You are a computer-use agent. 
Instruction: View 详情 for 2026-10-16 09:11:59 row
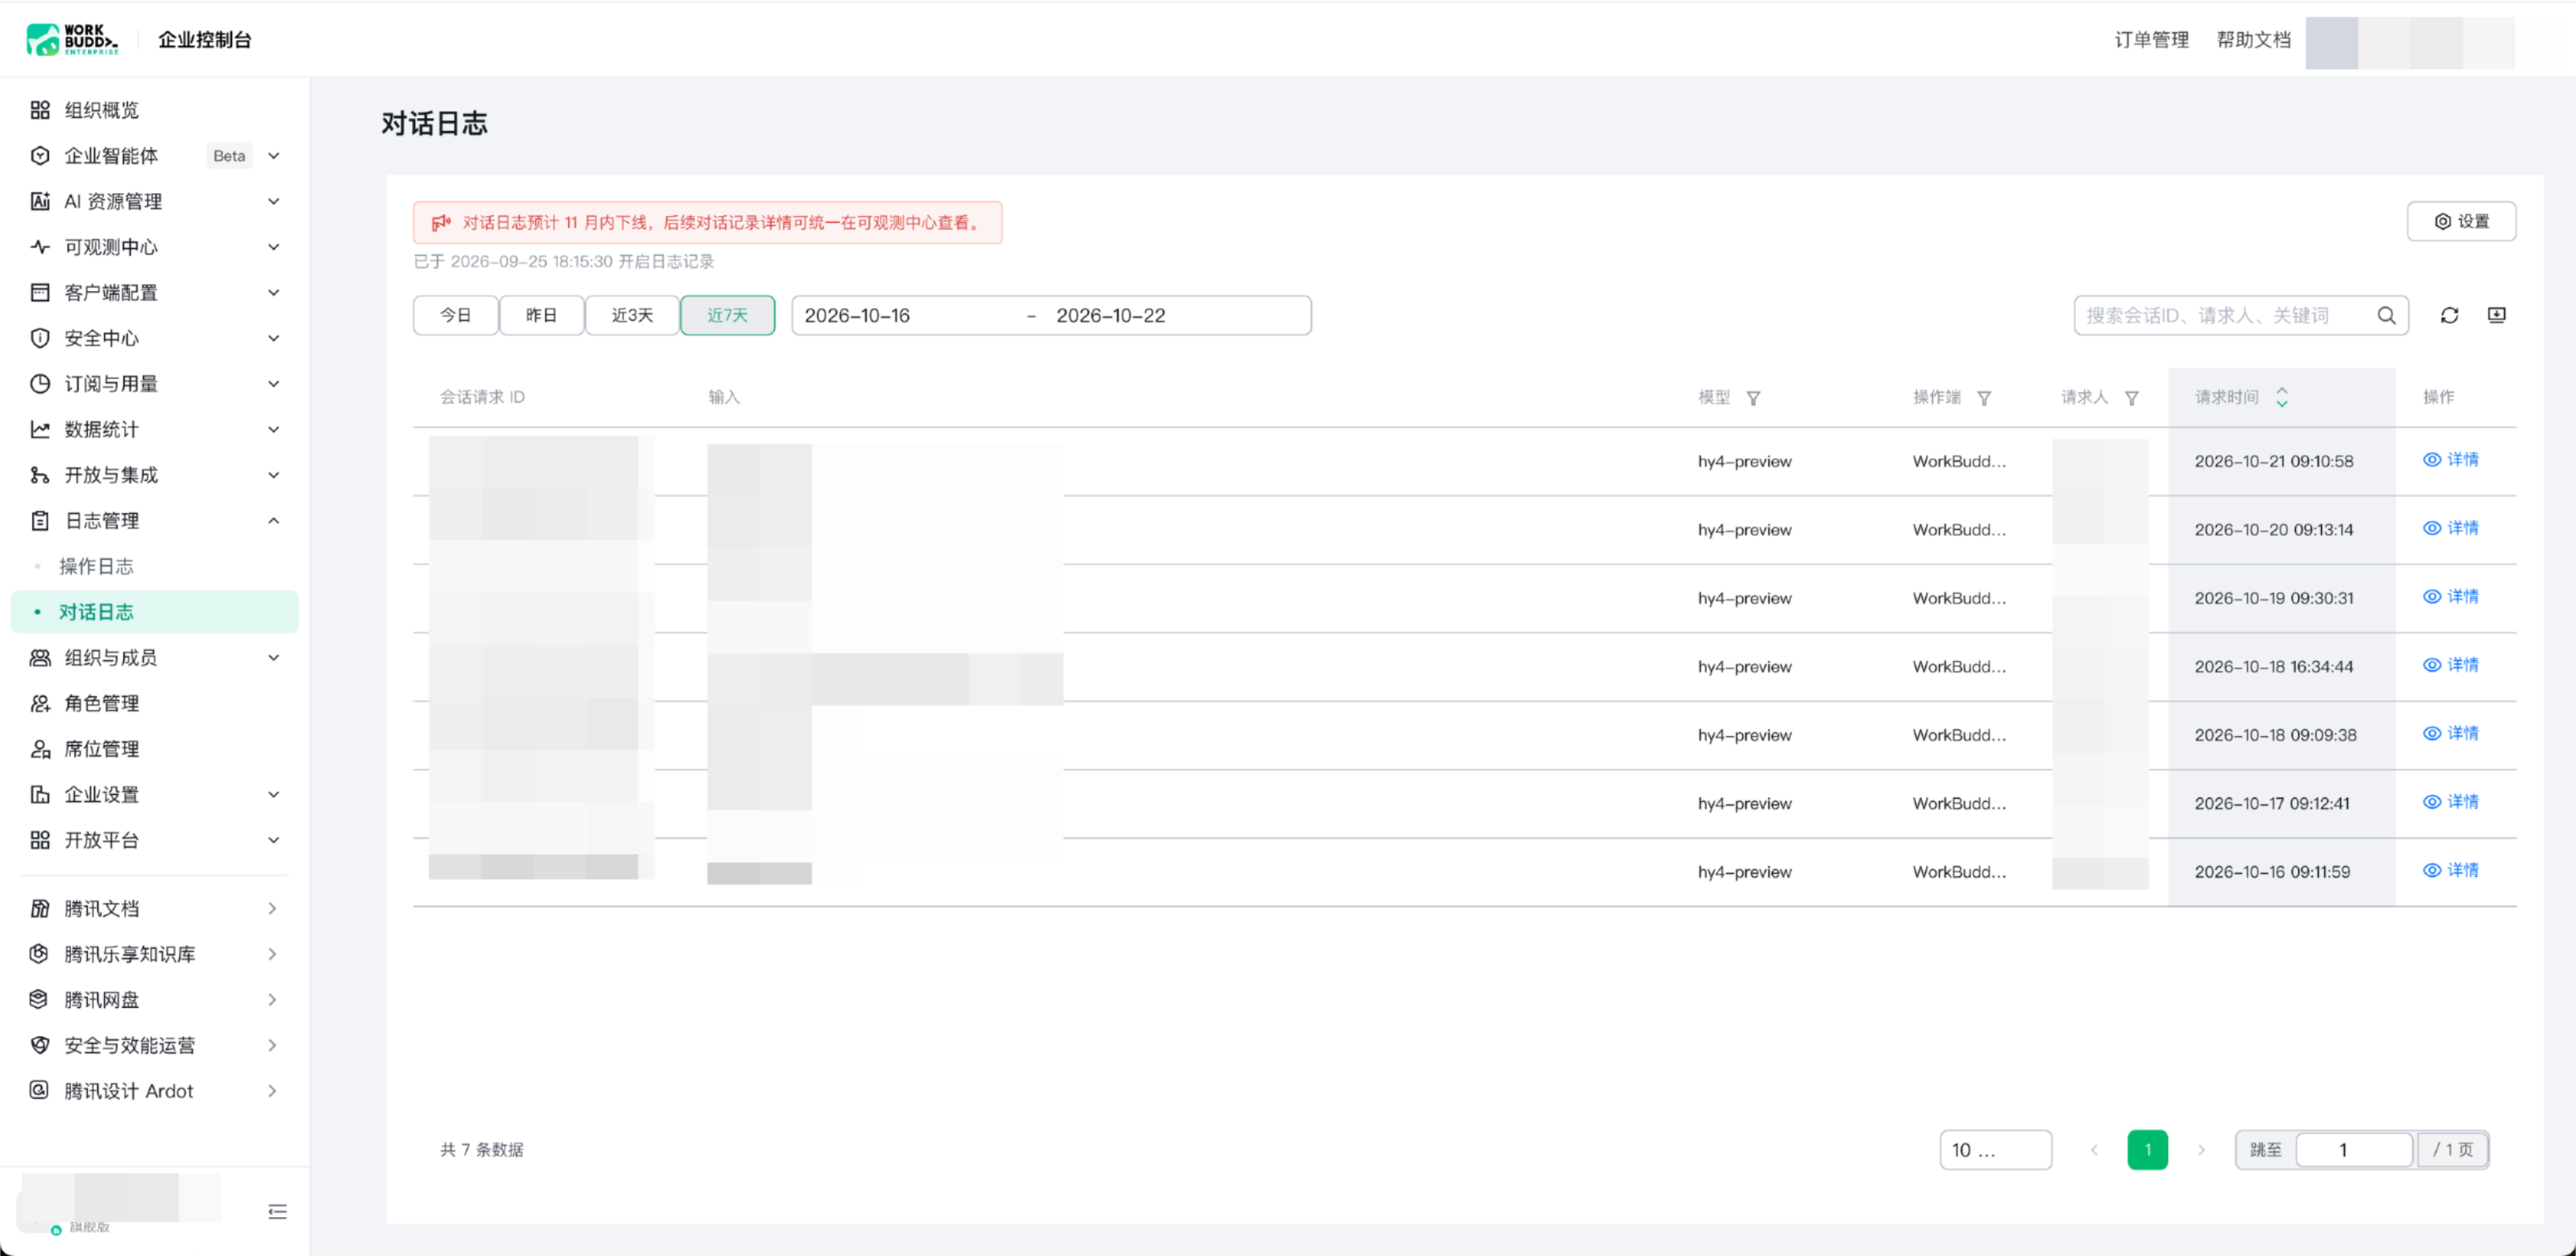(x=2450, y=870)
